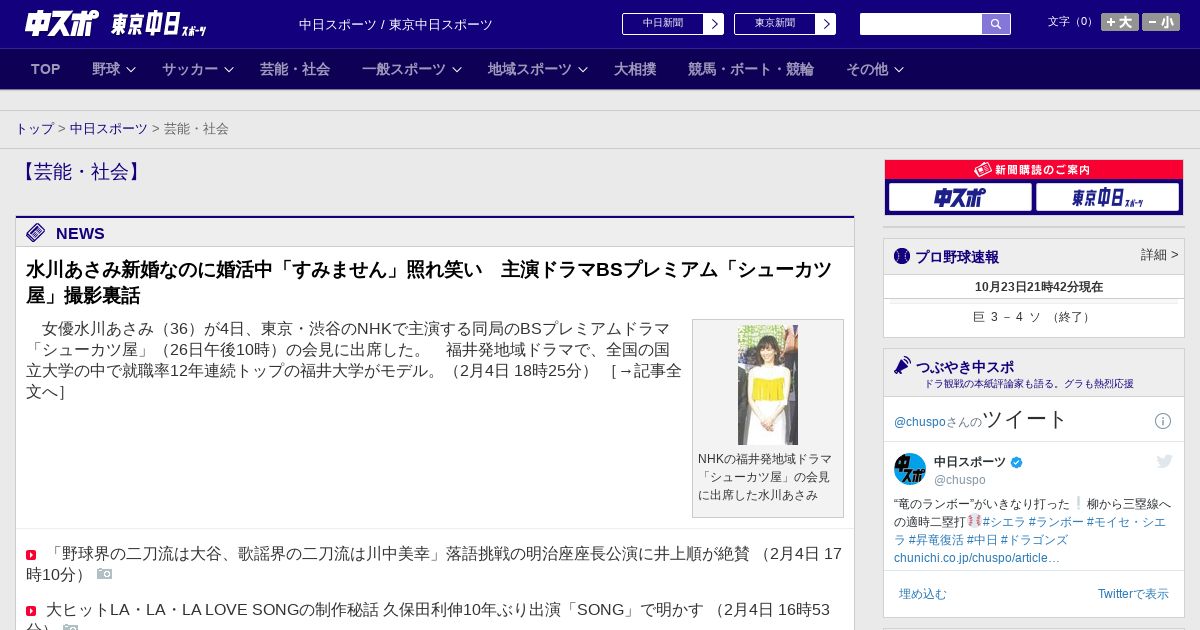
Task: Open the 芸能・社会 menu item
Action: (295, 69)
